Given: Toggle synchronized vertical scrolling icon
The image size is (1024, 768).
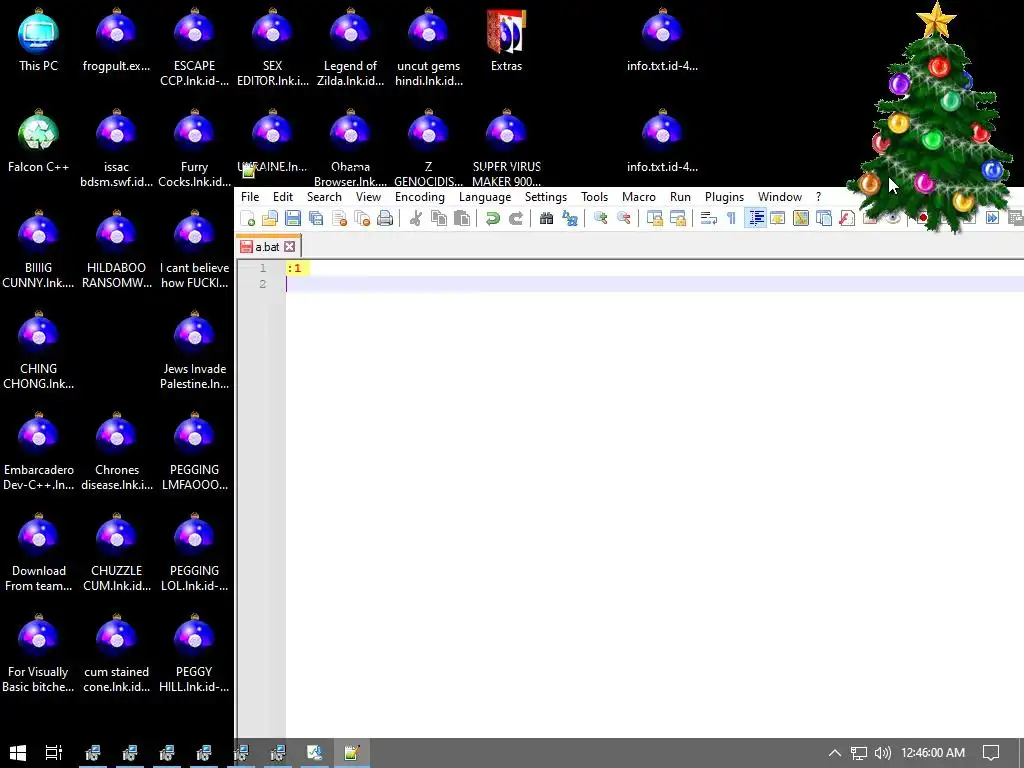Looking at the screenshot, I should (x=654, y=218).
